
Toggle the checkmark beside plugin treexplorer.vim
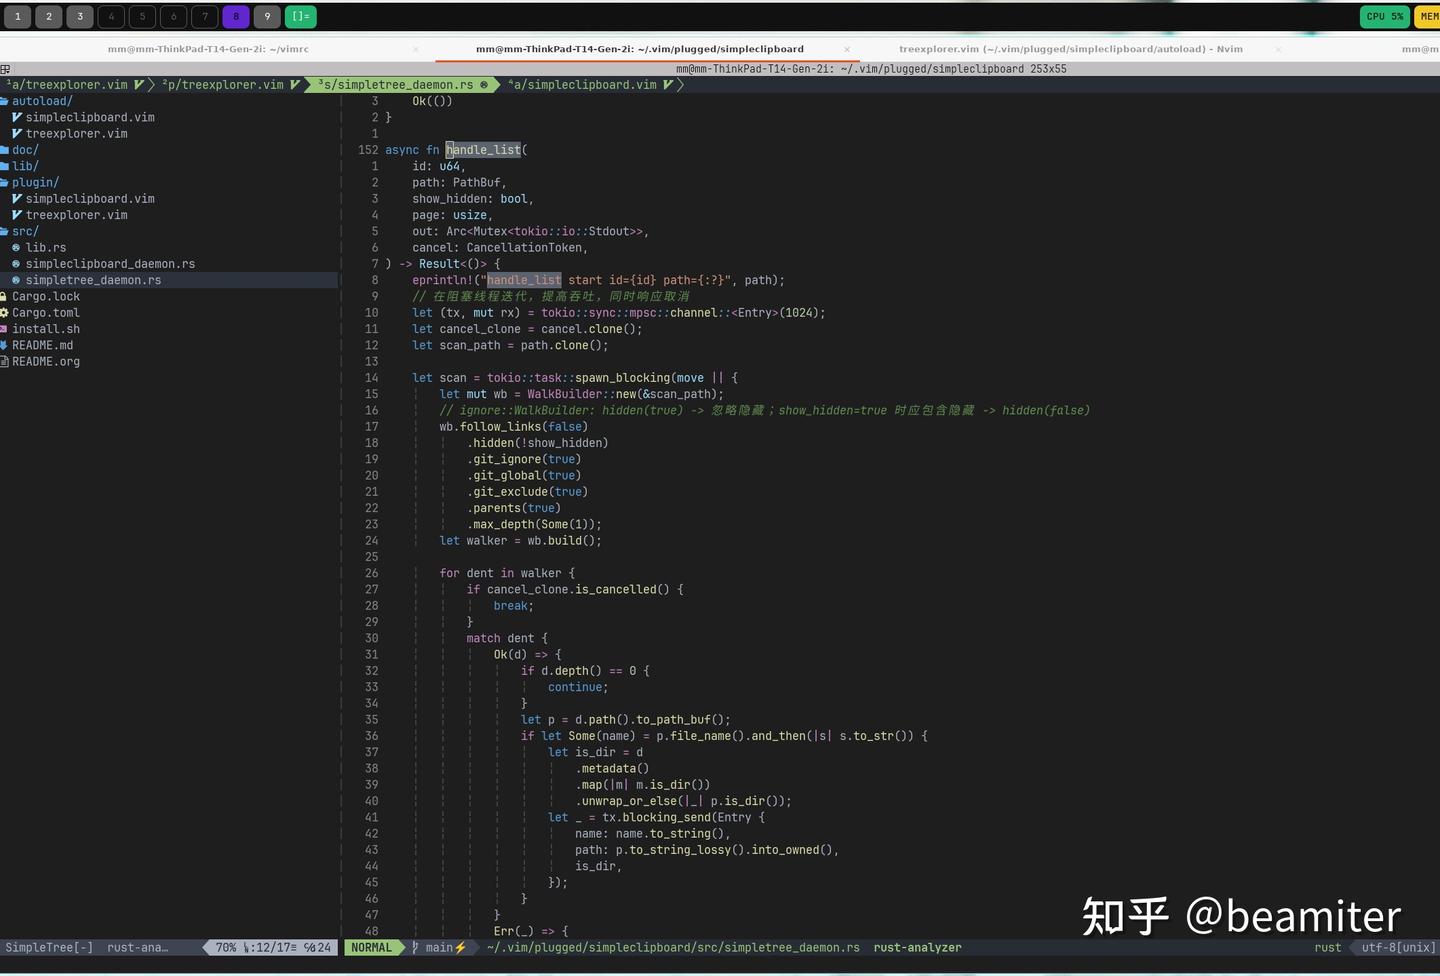click(x=16, y=215)
